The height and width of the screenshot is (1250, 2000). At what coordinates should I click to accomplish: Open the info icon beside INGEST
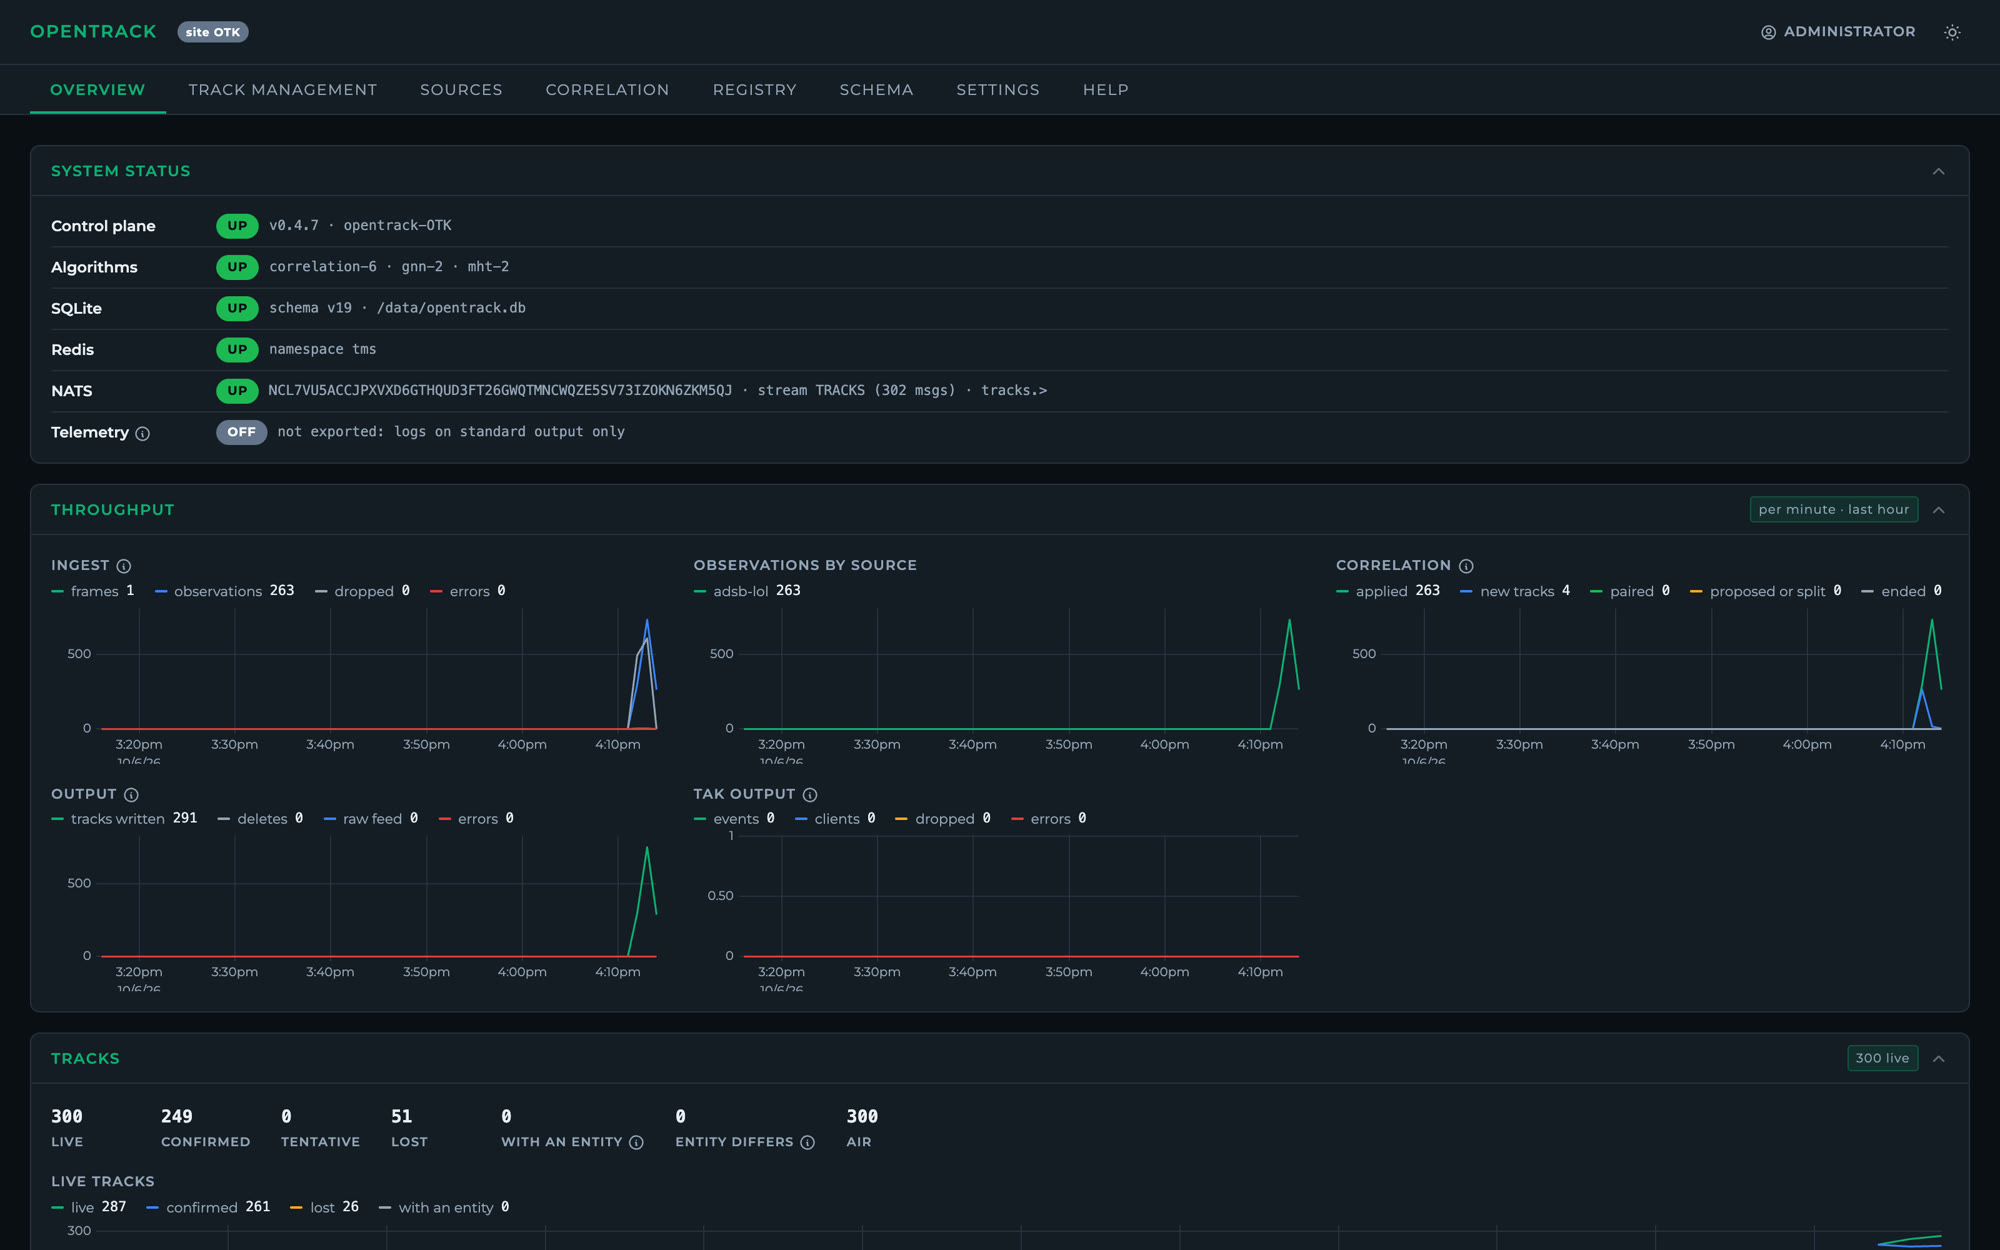(x=124, y=566)
